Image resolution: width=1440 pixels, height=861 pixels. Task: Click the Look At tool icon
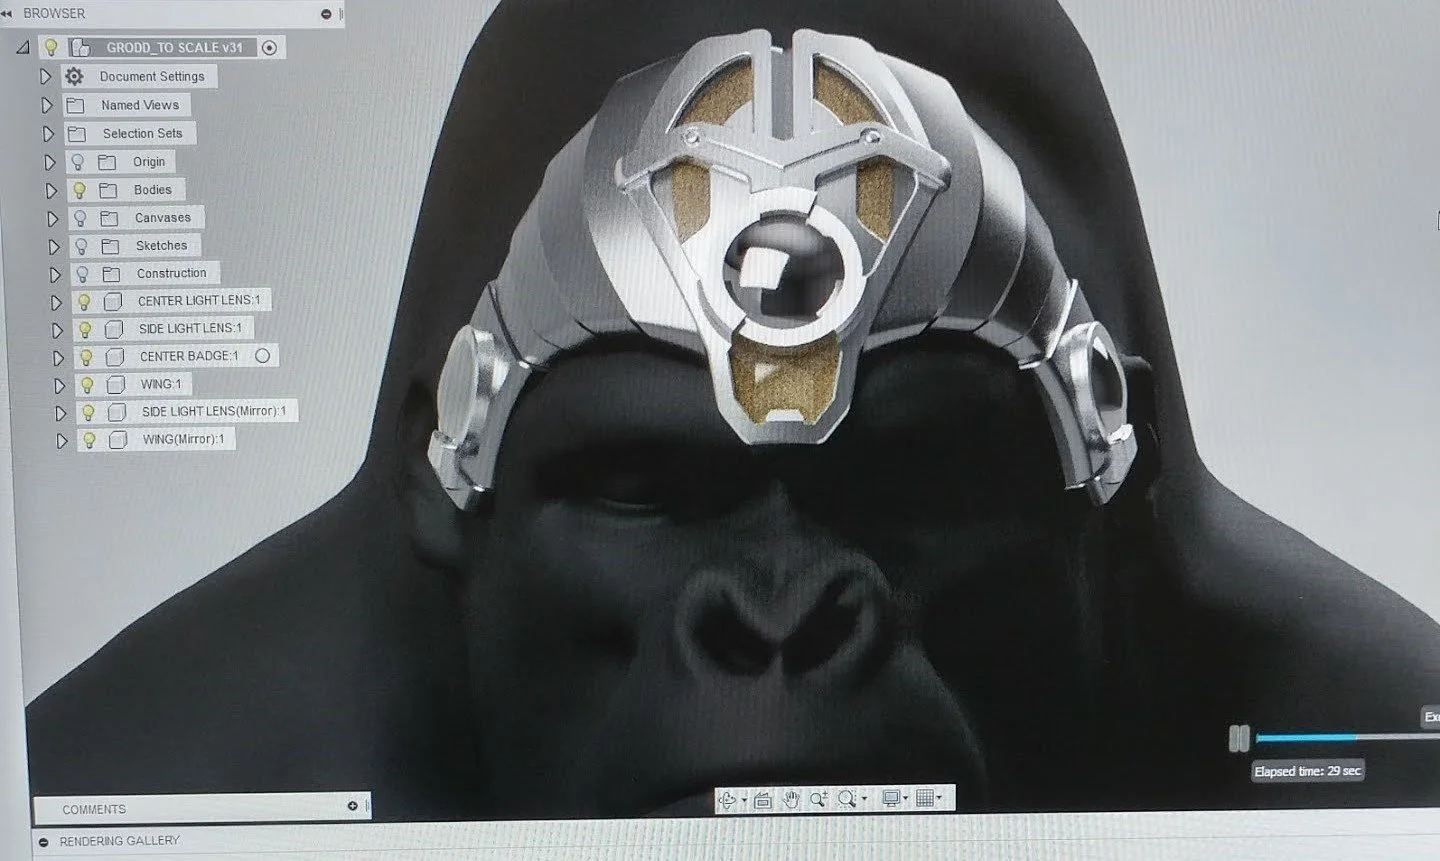tap(763, 799)
